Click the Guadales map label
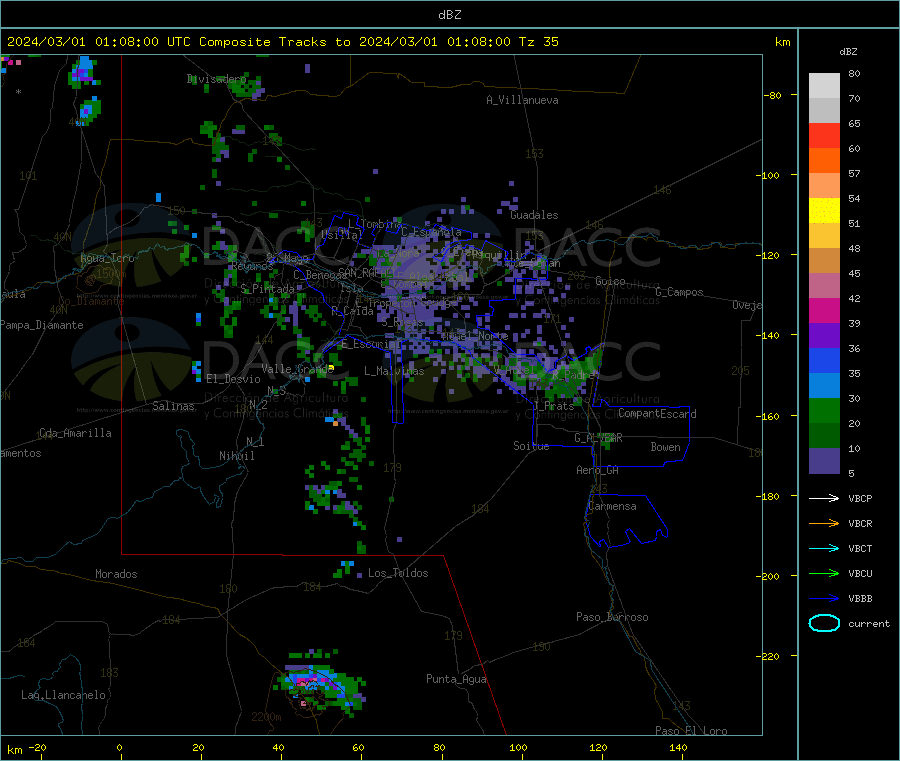Viewport: 900px width, 761px height. coord(534,215)
